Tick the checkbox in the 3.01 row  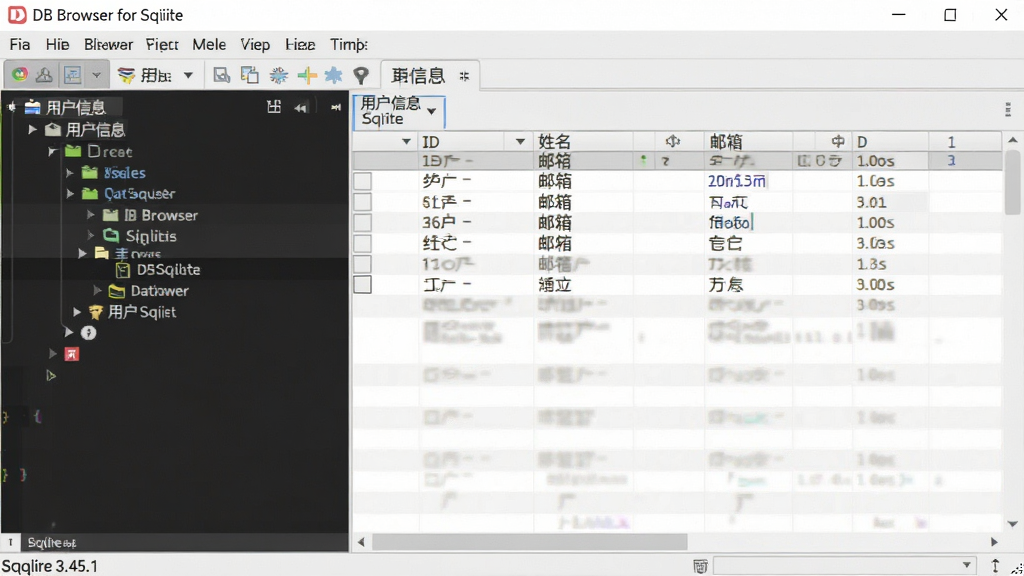pyautogui.click(x=362, y=202)
